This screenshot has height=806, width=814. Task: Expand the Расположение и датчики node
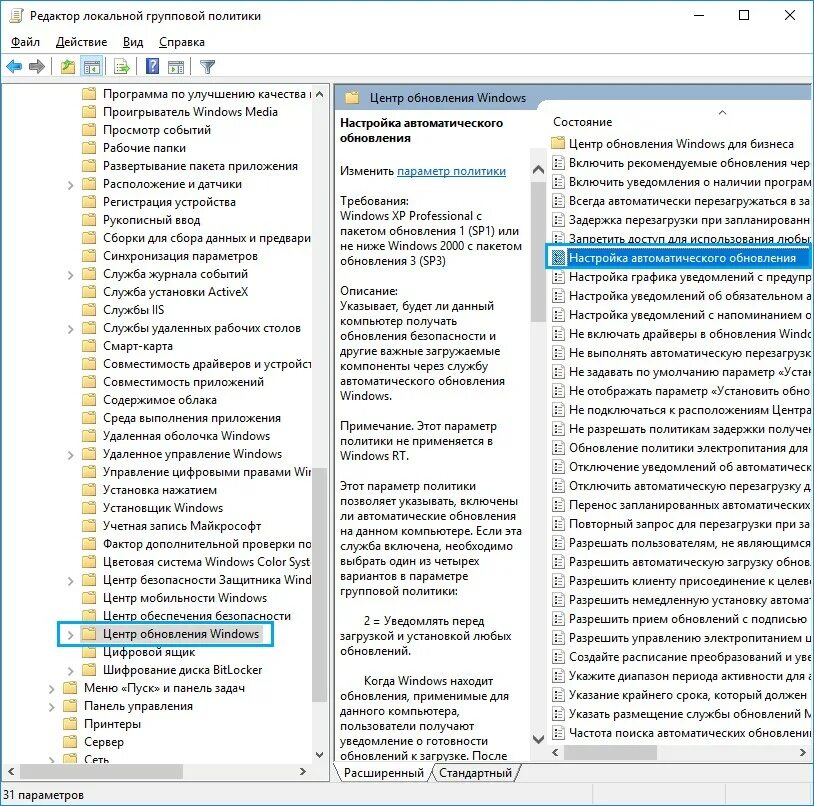[71, 185]
